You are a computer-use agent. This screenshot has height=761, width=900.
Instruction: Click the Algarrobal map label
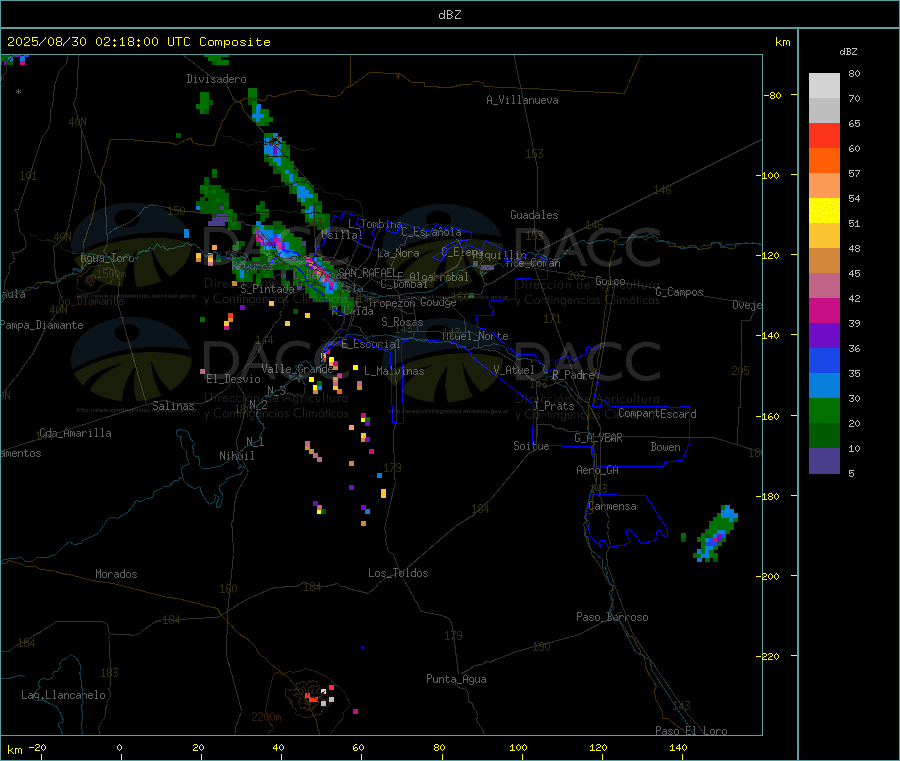point(439,277)
